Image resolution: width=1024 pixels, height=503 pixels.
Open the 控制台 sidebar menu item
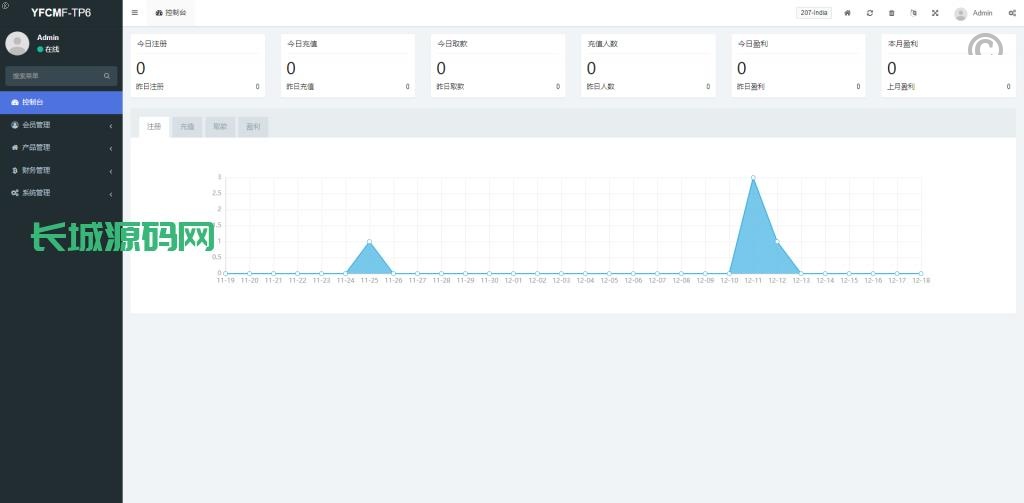pos(60,102)
